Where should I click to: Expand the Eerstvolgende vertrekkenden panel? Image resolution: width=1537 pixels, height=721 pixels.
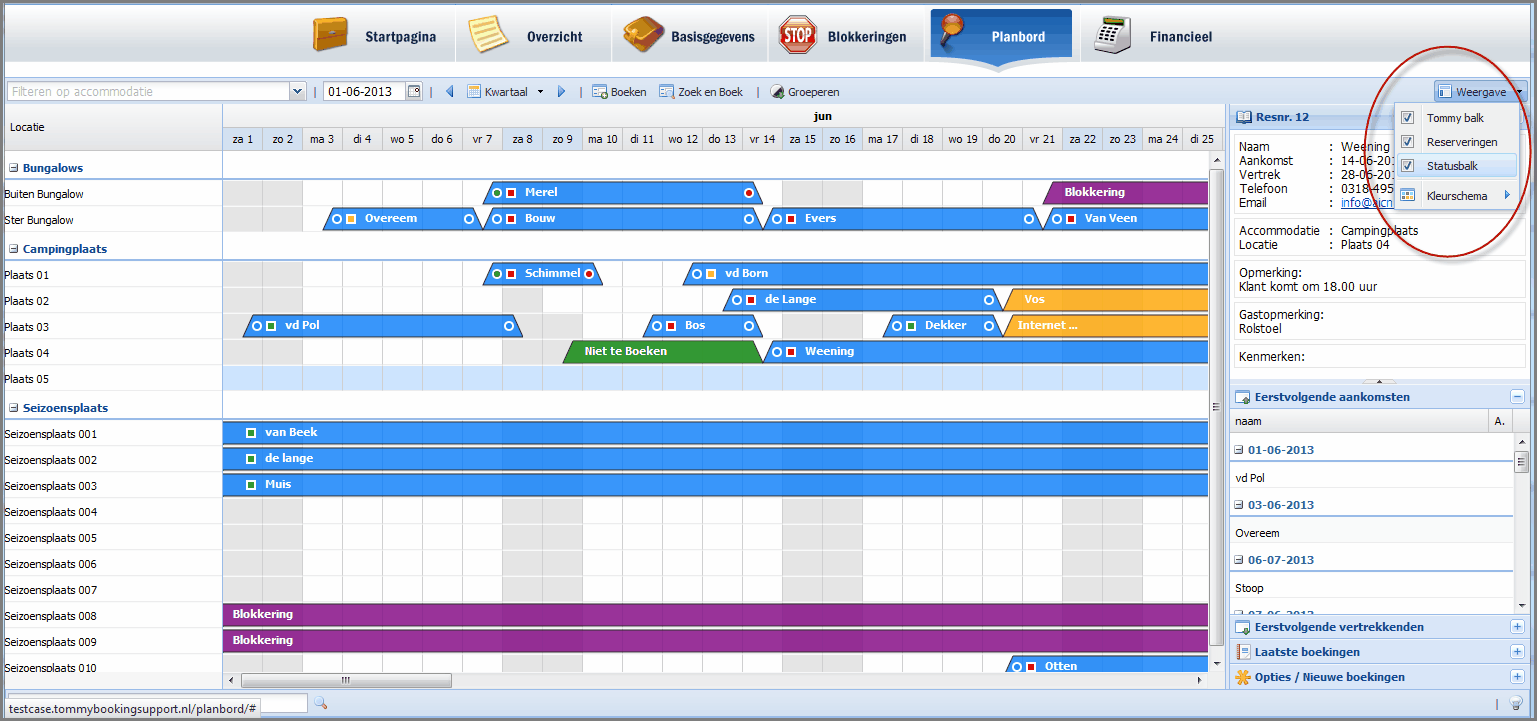click(1517, 627)
